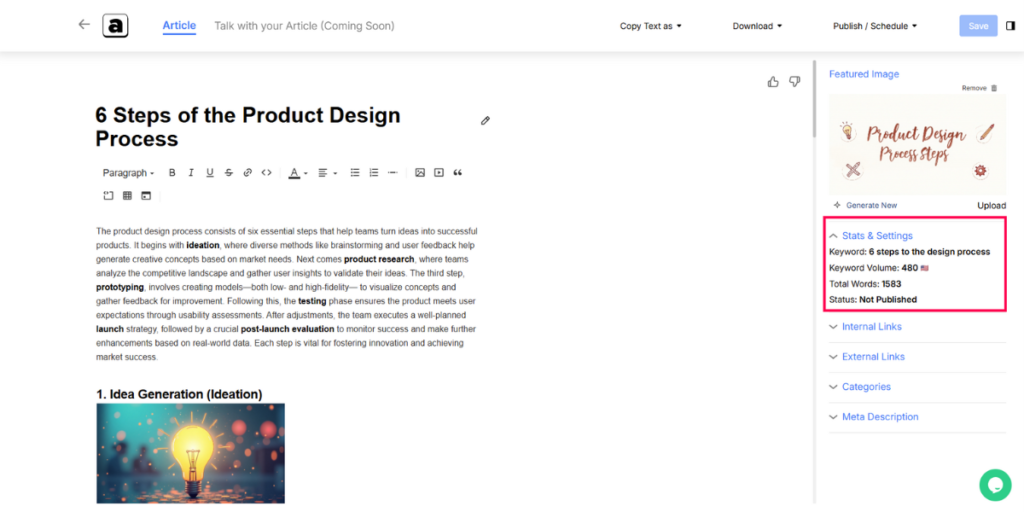
Task: Insert a table
Action: 127,195
